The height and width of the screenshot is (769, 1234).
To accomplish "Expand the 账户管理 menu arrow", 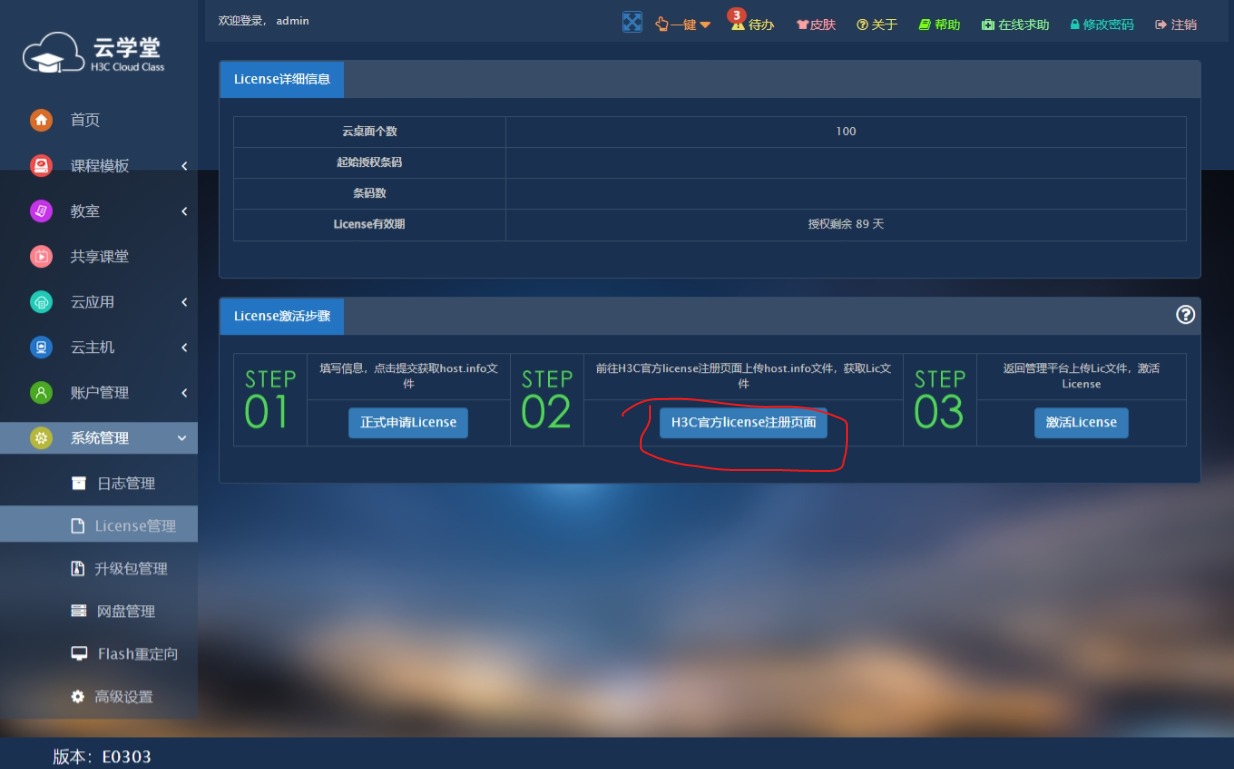I will [184, 393].
